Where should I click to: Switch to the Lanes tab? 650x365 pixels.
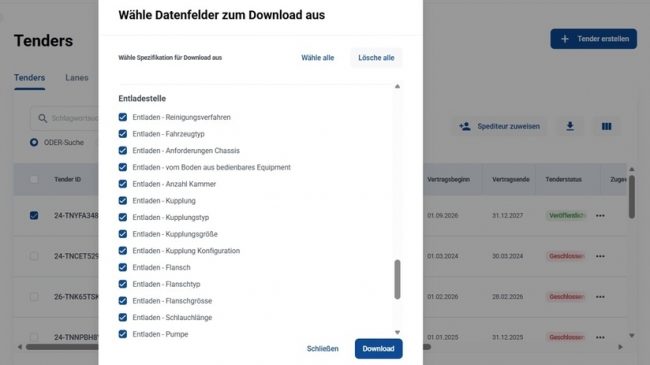[77, 78]
